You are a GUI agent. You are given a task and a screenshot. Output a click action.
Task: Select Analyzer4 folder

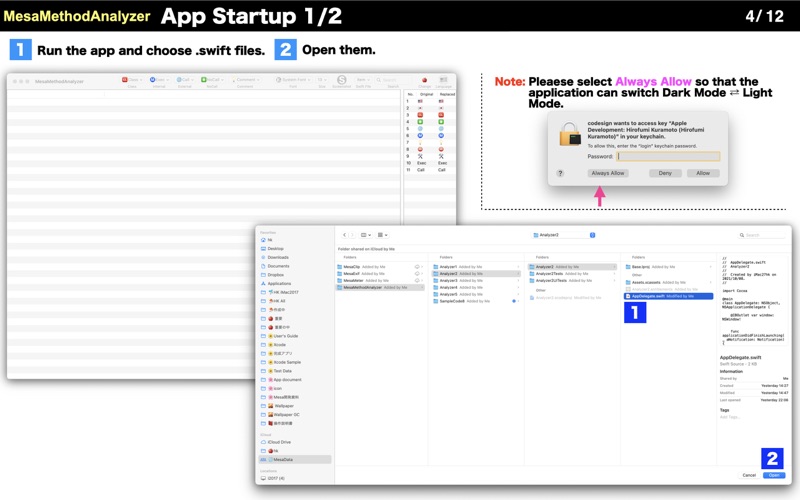pyautogui.click(x=476, y=287)
